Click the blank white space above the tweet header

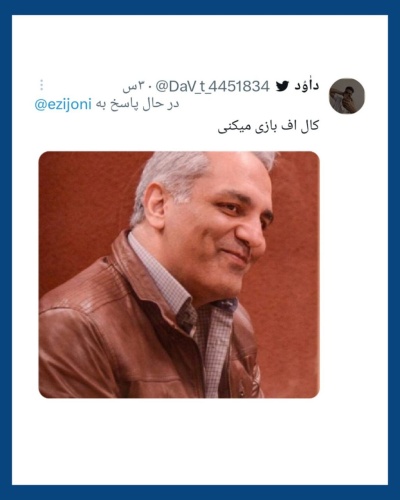coord(200,45)
